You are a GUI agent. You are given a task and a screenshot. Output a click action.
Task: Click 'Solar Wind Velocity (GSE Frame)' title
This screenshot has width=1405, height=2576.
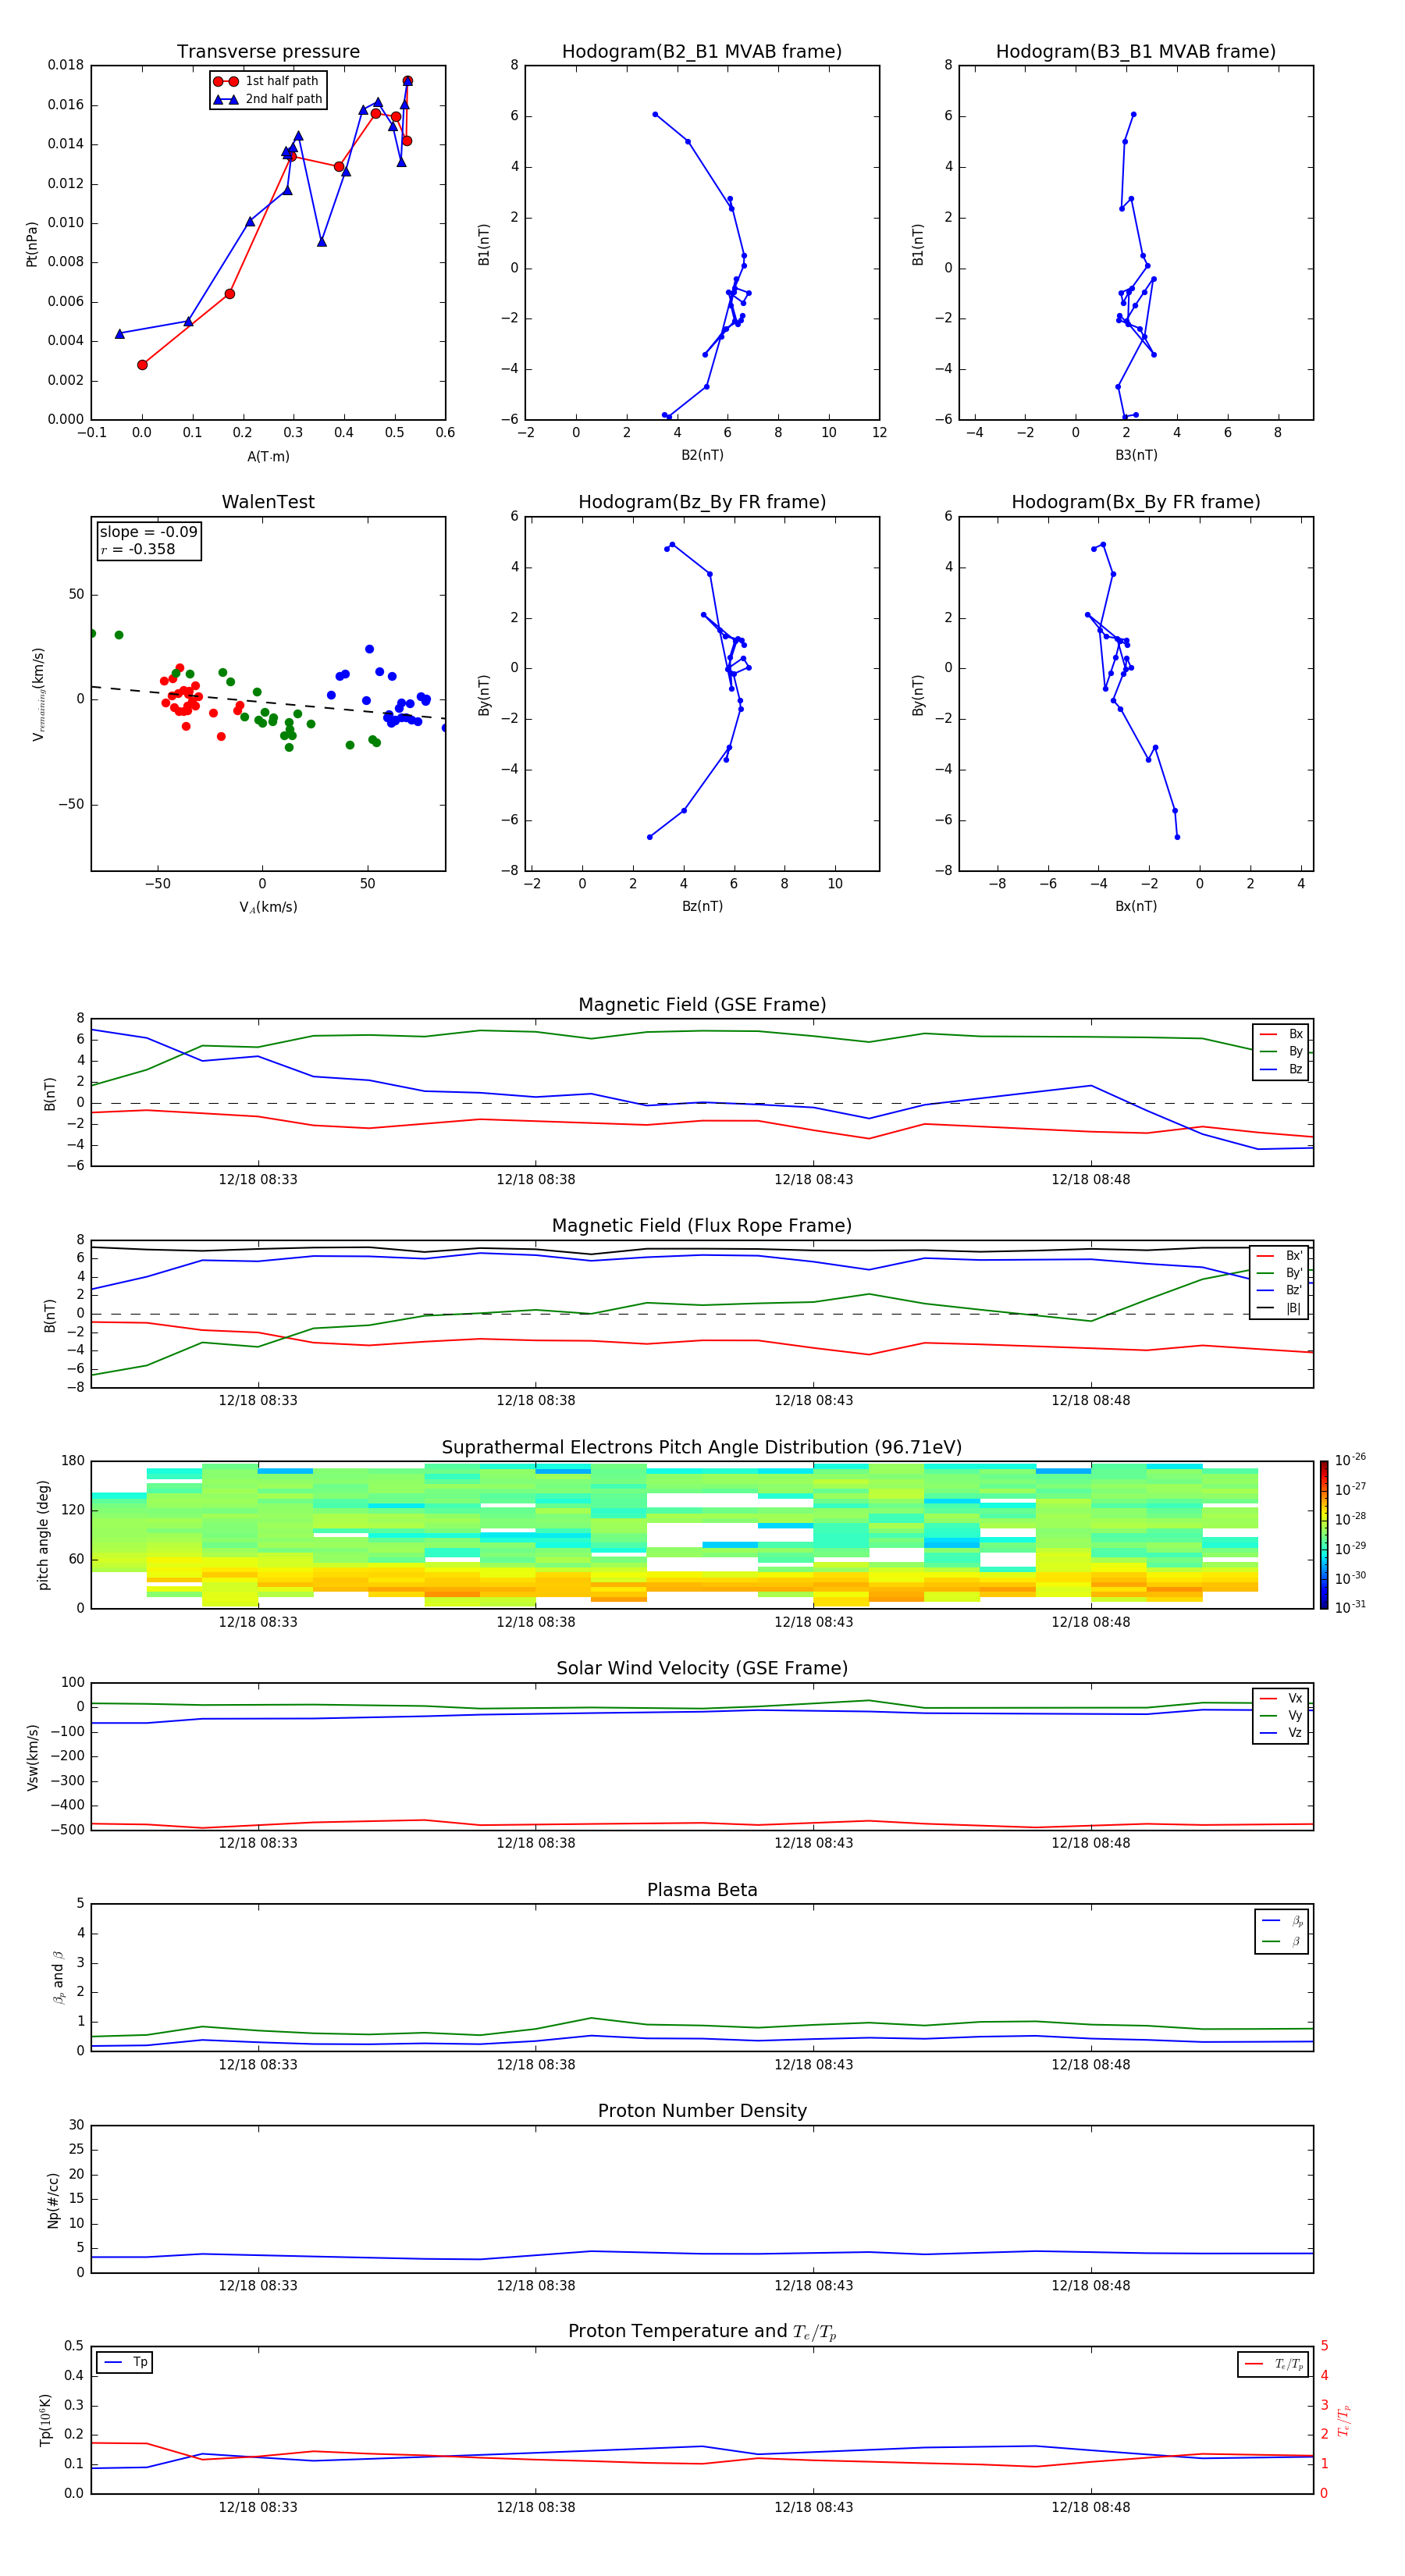[x=702, y=1668]
